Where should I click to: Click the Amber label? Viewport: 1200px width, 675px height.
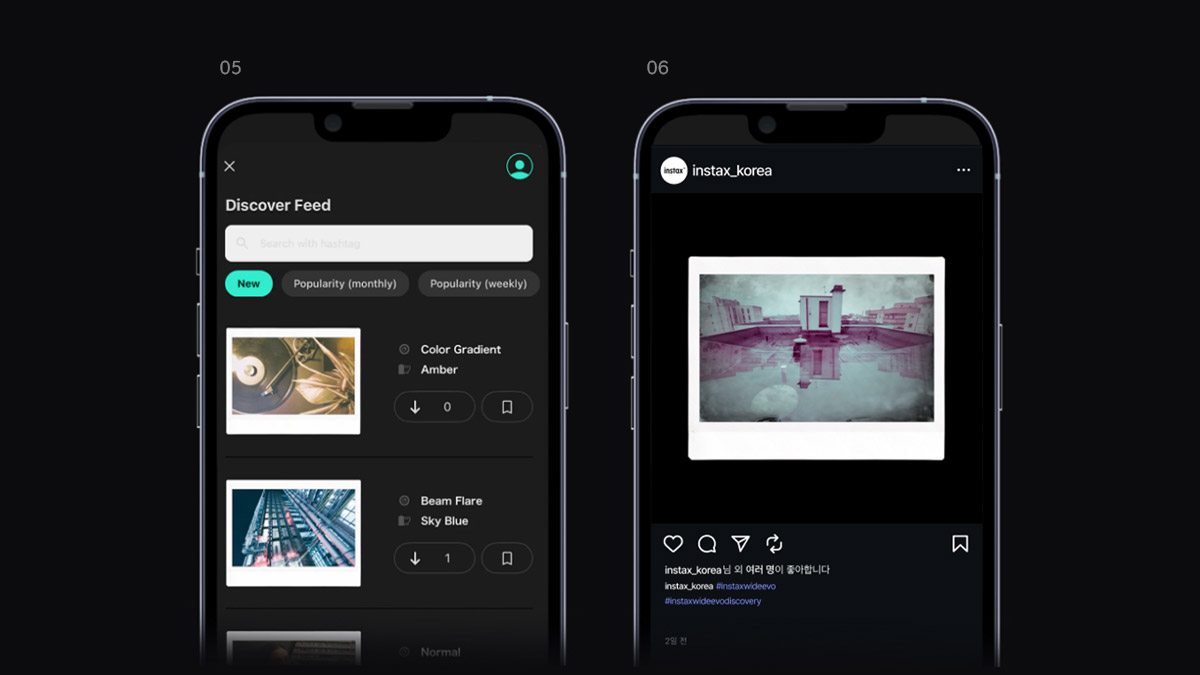439,370
